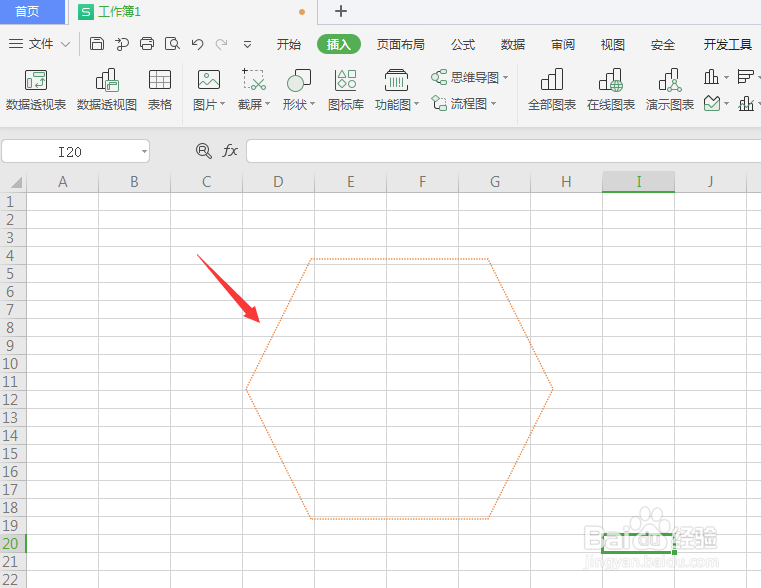Expand the quick access toolbar customize arrow
This screenshot has width=761, height=588.
pyautogui.click(x=247, y=45)
